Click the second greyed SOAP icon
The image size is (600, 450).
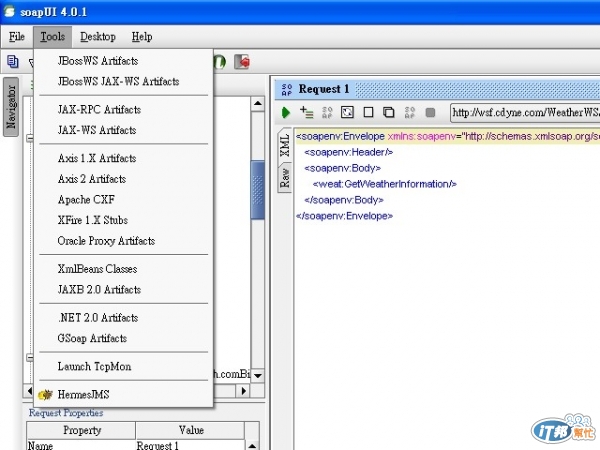tap(409, 112)
